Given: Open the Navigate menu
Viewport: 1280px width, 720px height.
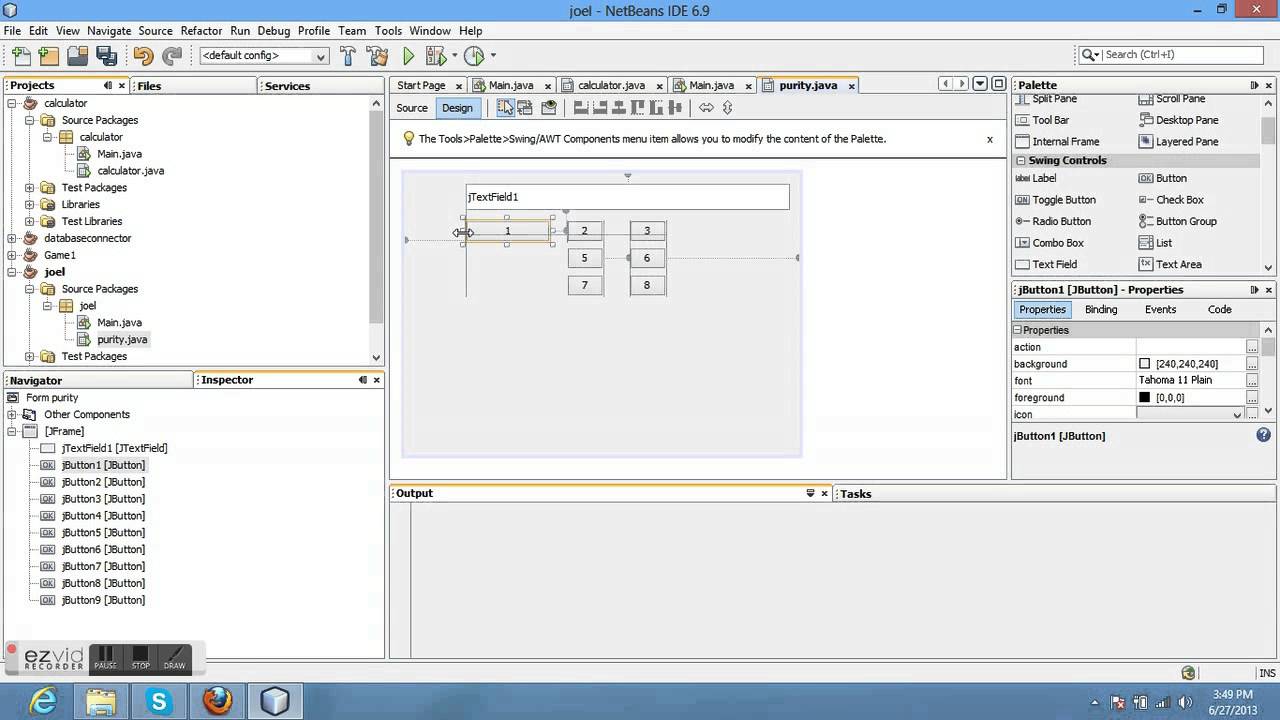Looking at the screenshot, I should tap(108, 31).
